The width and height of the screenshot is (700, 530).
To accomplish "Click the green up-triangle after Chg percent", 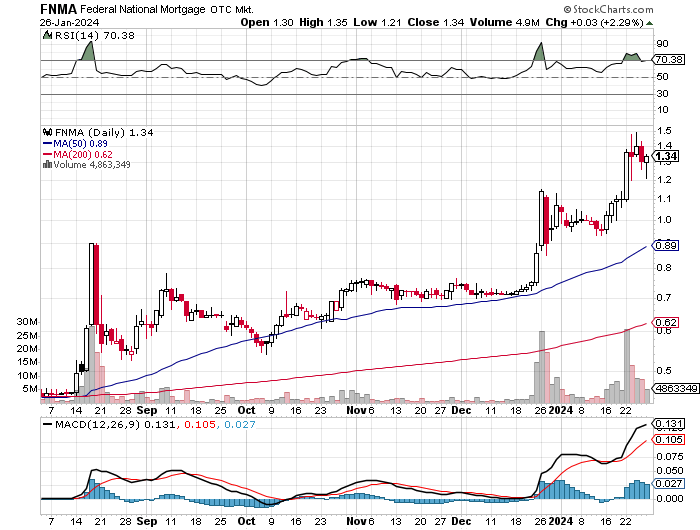I will tap(649, 23).
